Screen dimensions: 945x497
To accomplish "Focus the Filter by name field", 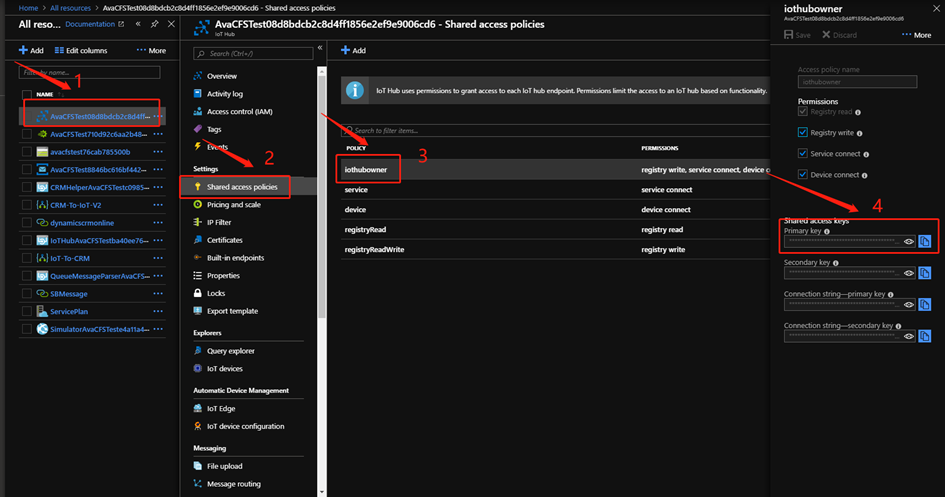I will 90,72.
